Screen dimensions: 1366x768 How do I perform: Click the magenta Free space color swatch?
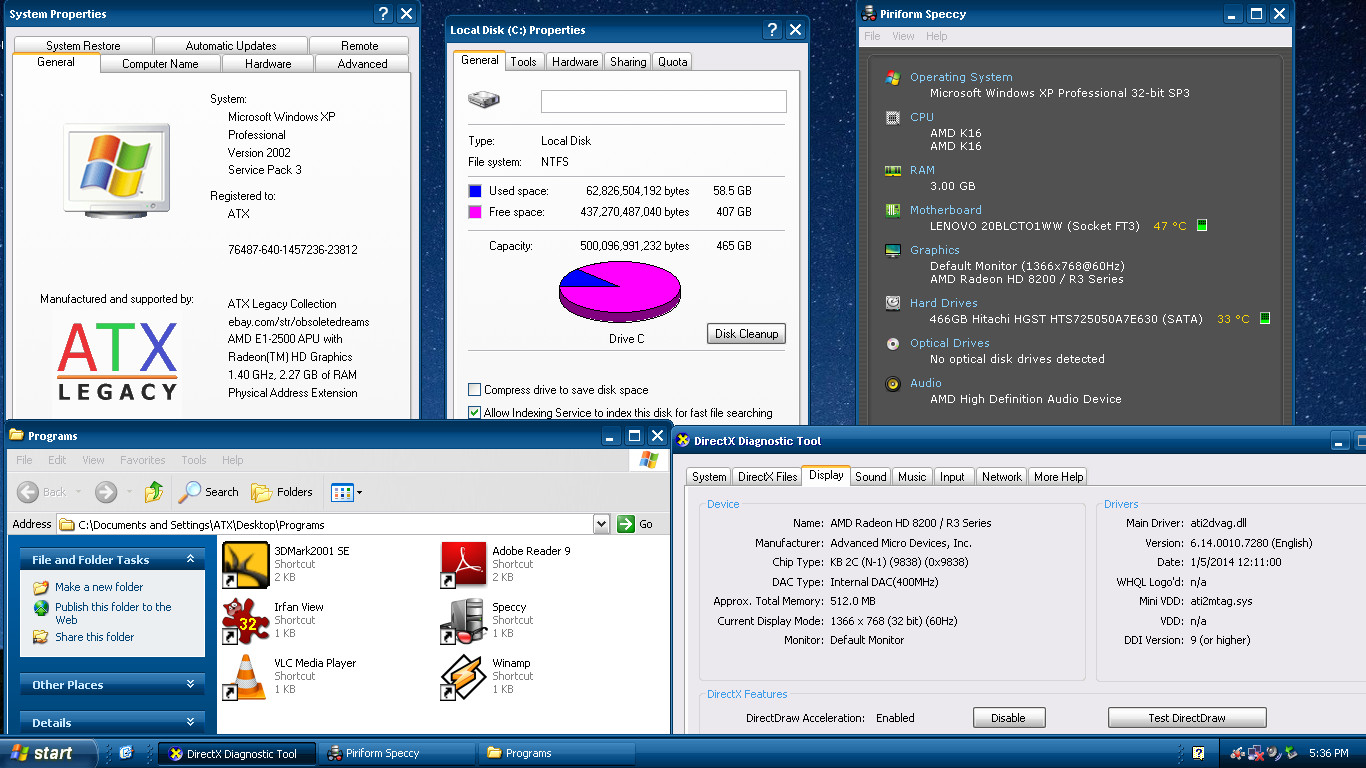475,212
